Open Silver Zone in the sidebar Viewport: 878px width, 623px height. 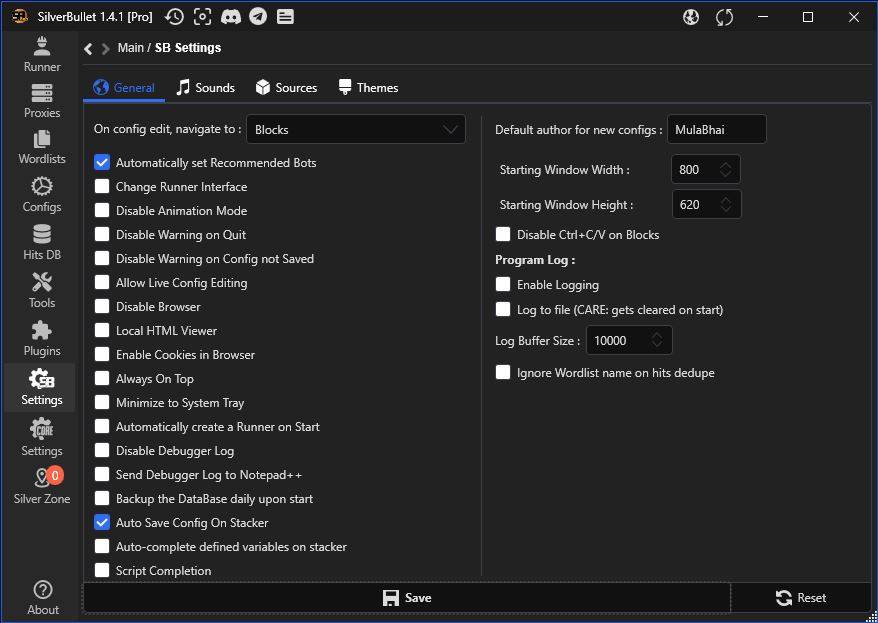pos(42,486)
